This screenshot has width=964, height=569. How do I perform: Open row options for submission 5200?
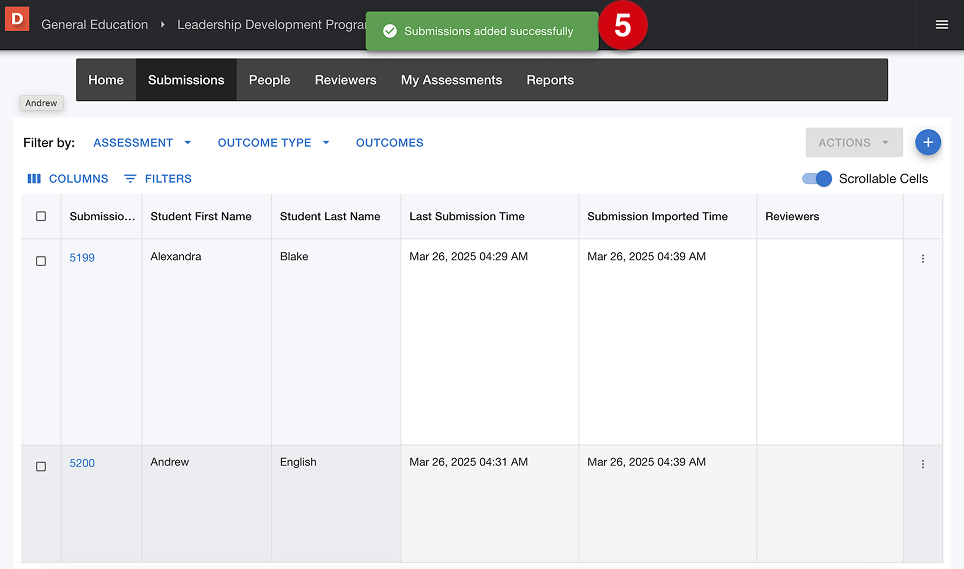(x=922, y=464)
